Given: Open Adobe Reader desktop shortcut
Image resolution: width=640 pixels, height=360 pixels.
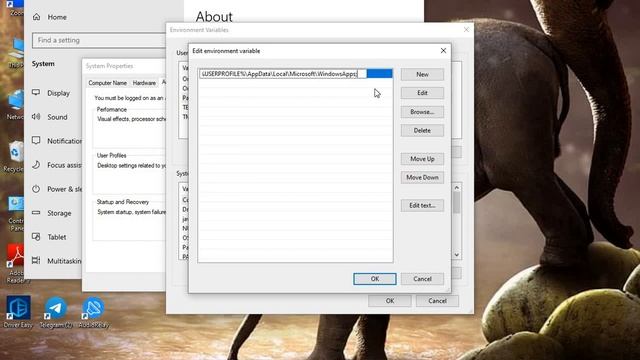Looking at the screenshot, I should [16, 263].
